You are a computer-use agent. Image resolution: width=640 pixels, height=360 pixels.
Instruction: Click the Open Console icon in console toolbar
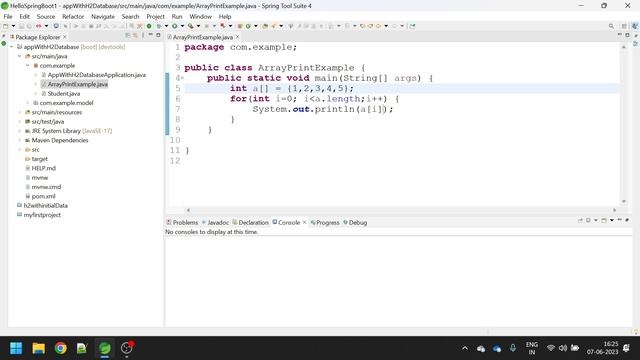pyautogui.click(x=604, y=220)
